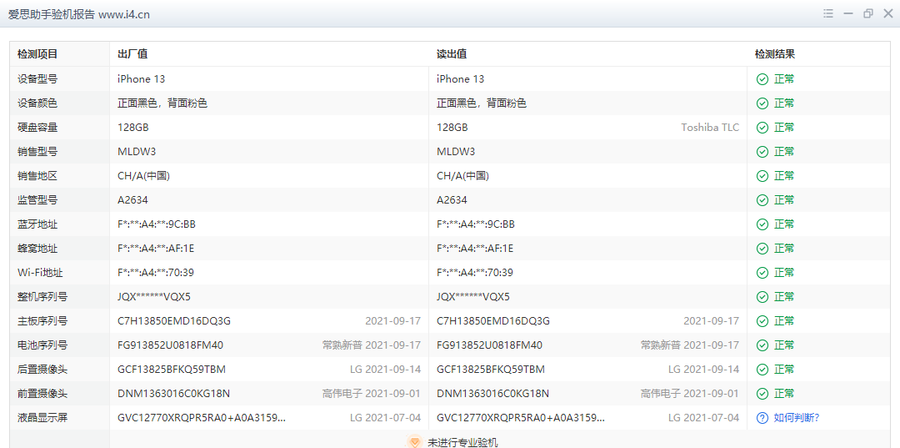Click the green check icon for 监管型号
Screen dimensions: 900x448
tap(762, 200)
